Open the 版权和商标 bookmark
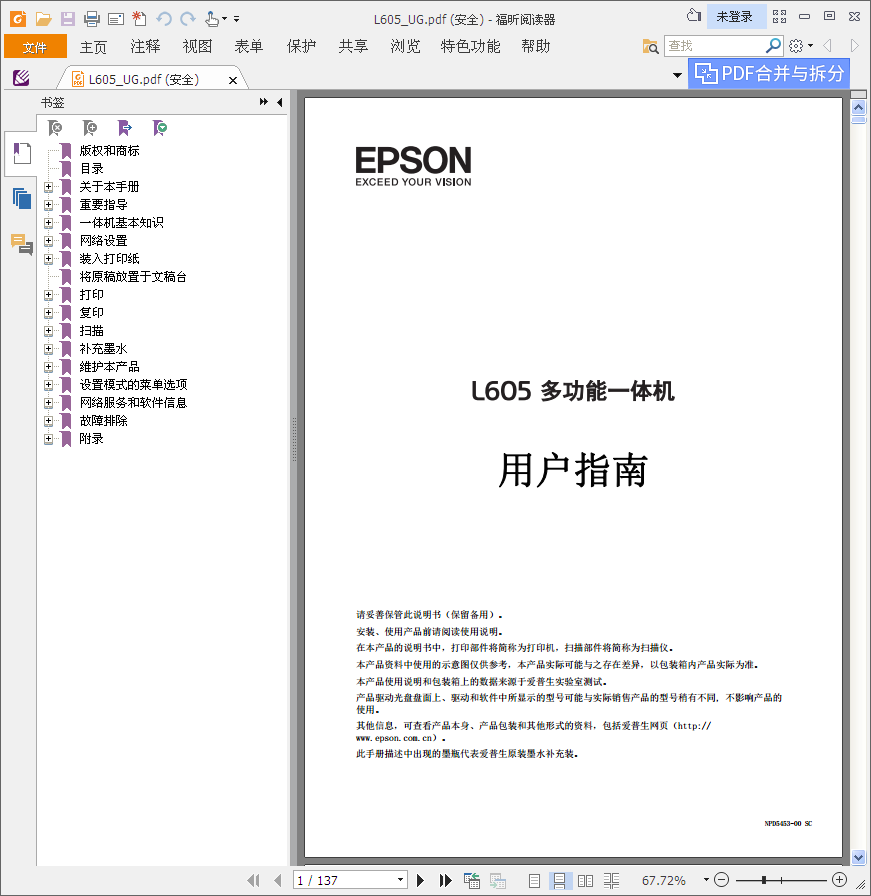 [x=109, y=151]
